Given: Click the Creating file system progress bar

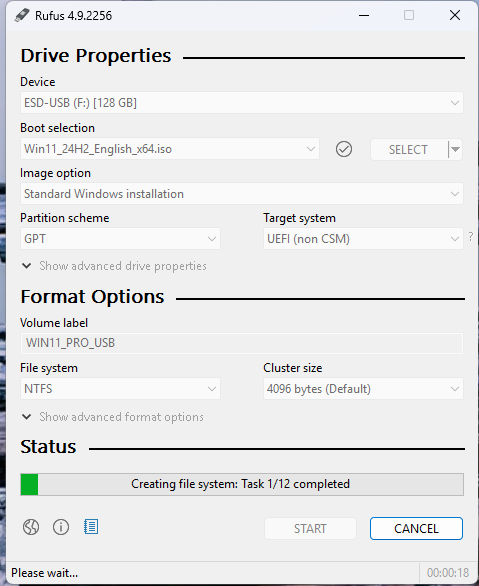Looking at the screenshot, I should 242,484.
